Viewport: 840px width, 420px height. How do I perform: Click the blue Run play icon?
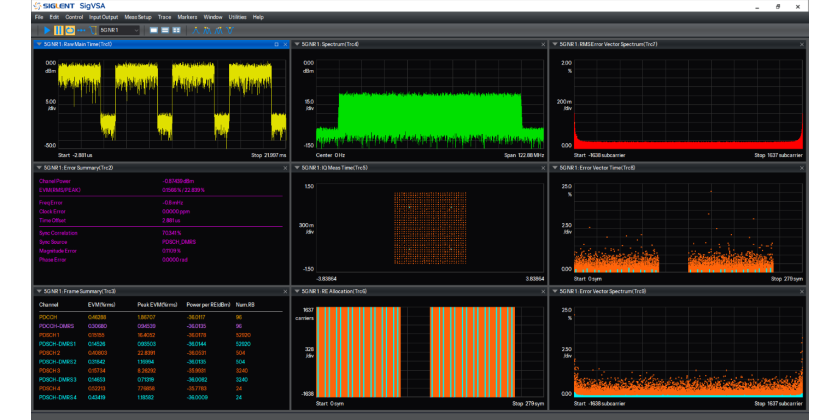click(46, 30)
